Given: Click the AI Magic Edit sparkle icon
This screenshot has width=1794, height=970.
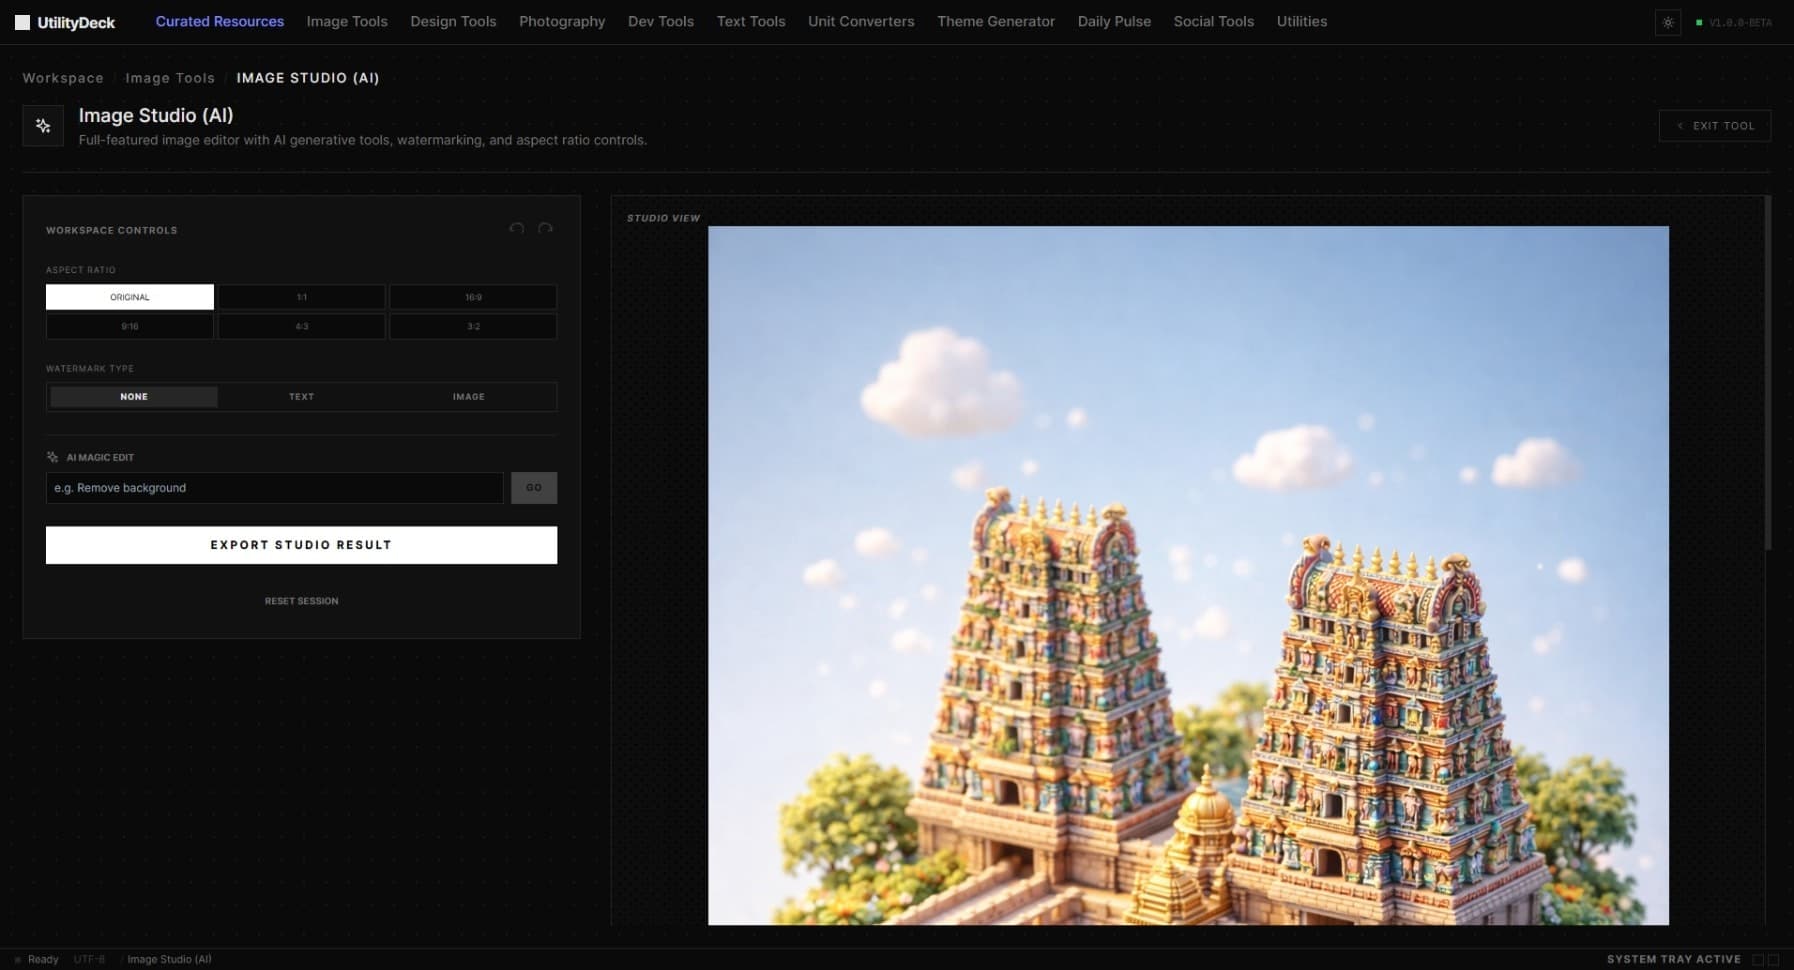Looking at the screenshot, I should [x=51, y=457].
